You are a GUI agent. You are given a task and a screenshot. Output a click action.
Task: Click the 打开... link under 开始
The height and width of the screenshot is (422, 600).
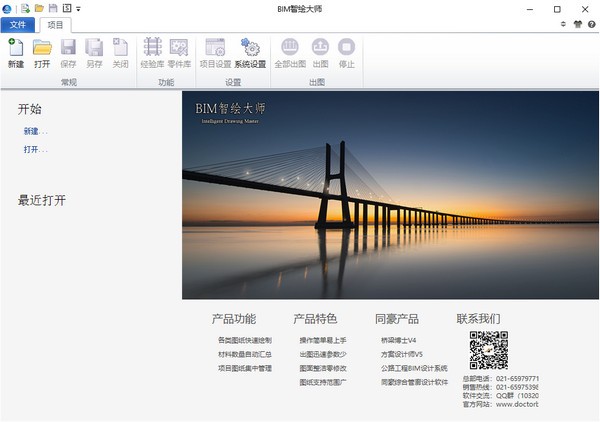tap(36, 149)
